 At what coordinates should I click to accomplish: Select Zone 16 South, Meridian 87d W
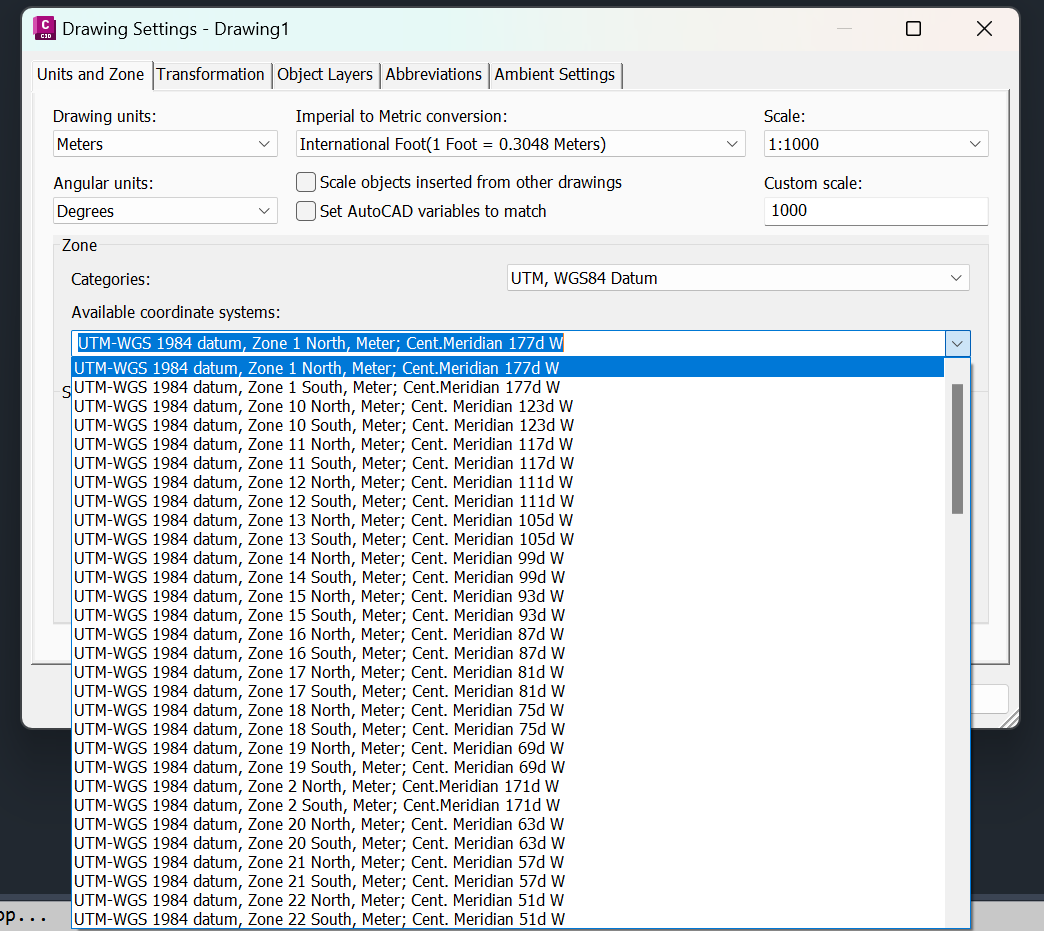(x=507, y=653)
